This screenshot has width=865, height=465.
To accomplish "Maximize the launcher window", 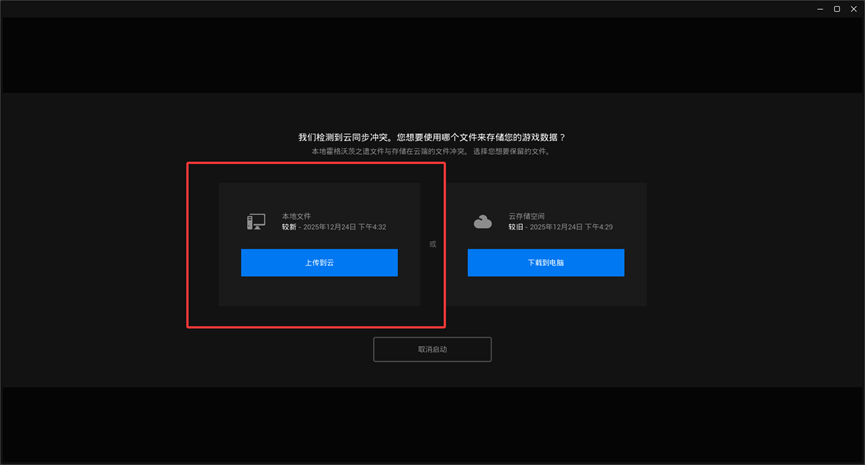I will (x=837, y=9).
